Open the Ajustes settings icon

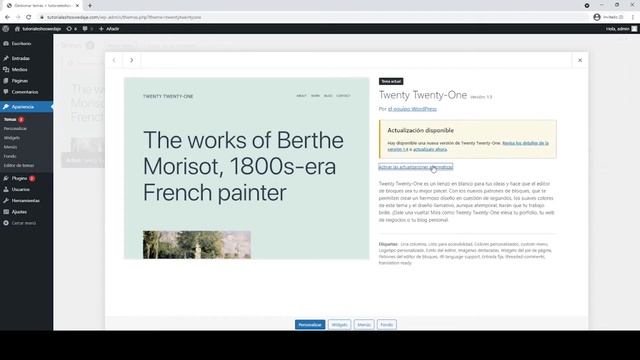point(6,212)
